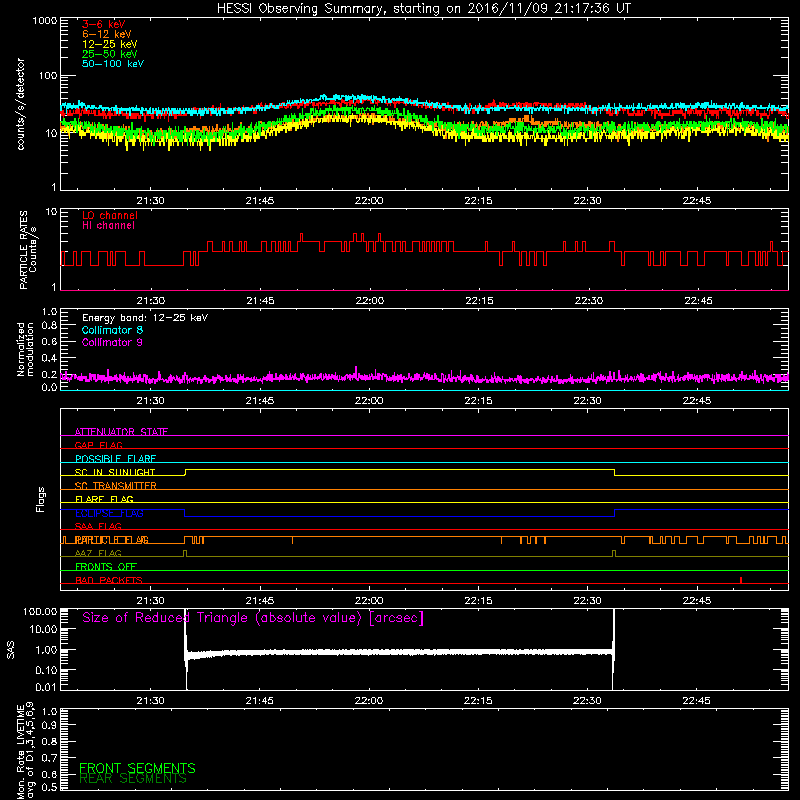The height and width of the screenshot is (800, 800).
Task: Click 22:00 tick label under the counts plot
Action: click(369, 201)
